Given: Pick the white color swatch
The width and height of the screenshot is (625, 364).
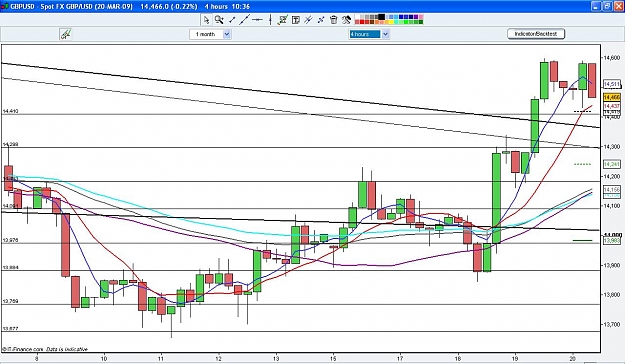Looking at the screenshot, I should tap(357, 17).
